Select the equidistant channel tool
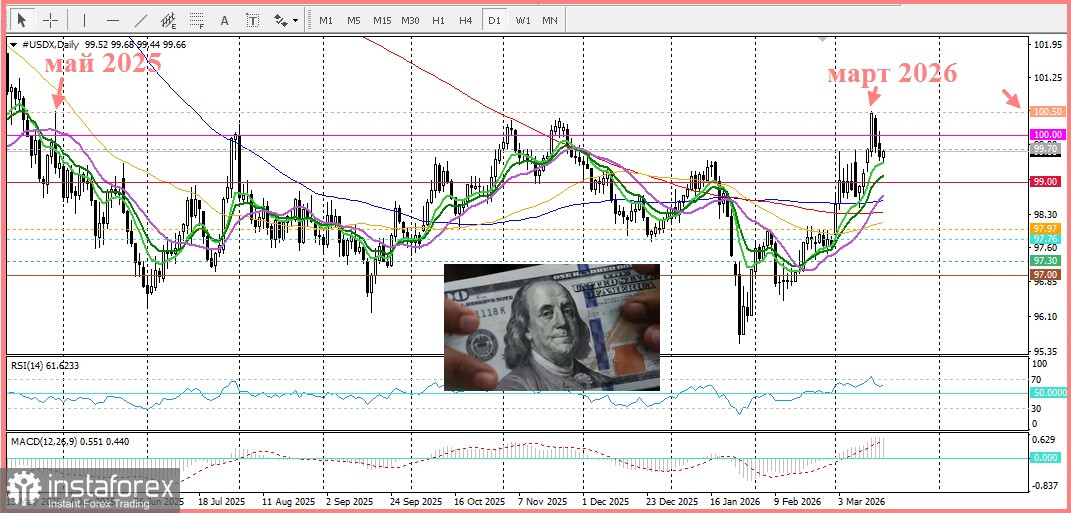This screenshot has height=513, width=1071. point(169,20)
